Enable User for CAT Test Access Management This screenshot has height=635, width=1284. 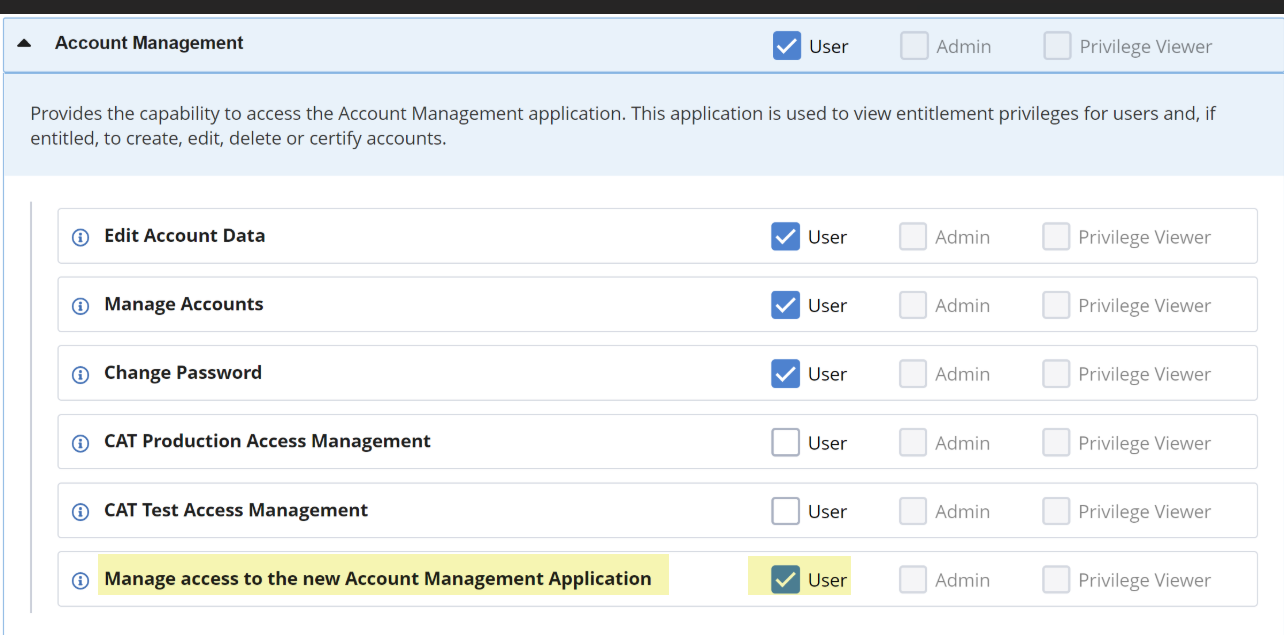click(785, 511)
